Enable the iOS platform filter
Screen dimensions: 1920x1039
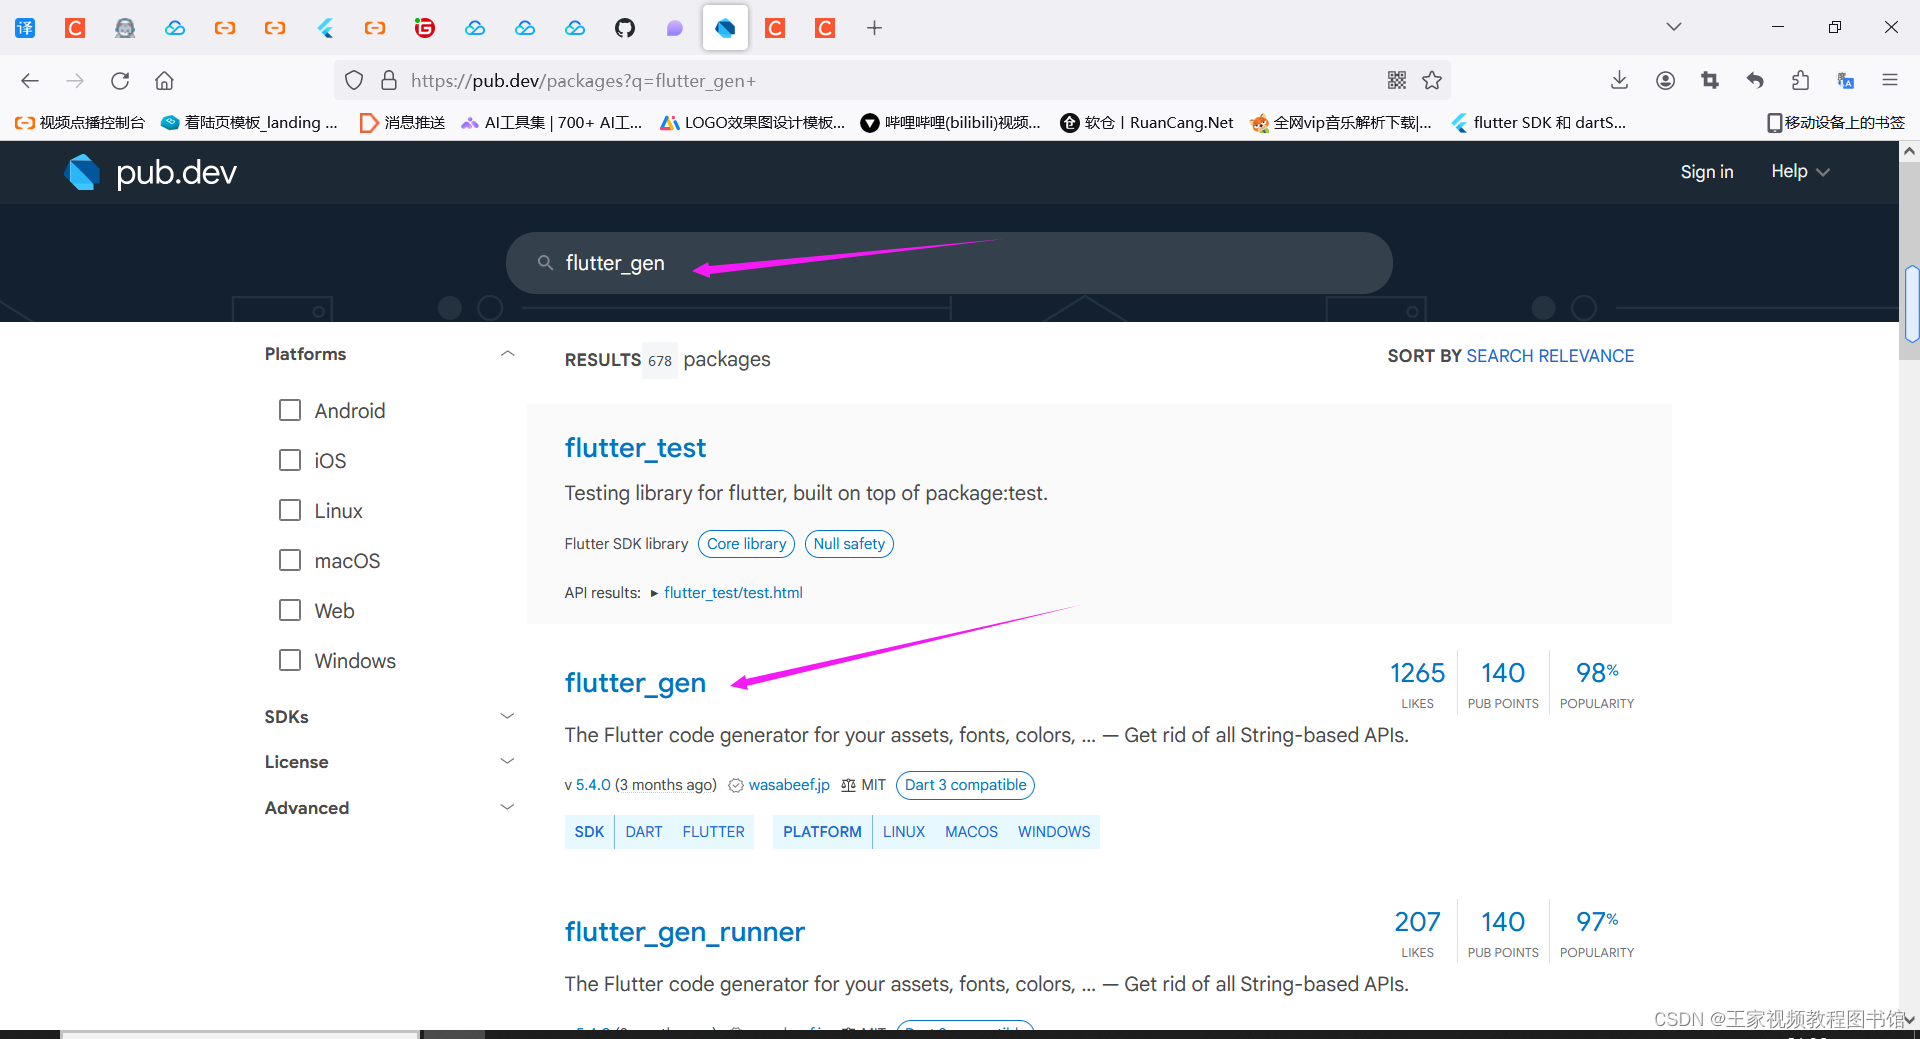pyautogui.click(x=290, y=460)
